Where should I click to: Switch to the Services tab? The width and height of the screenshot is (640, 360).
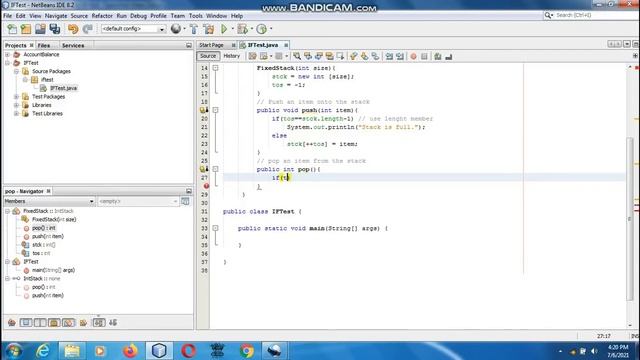click(x=73, y=46)
